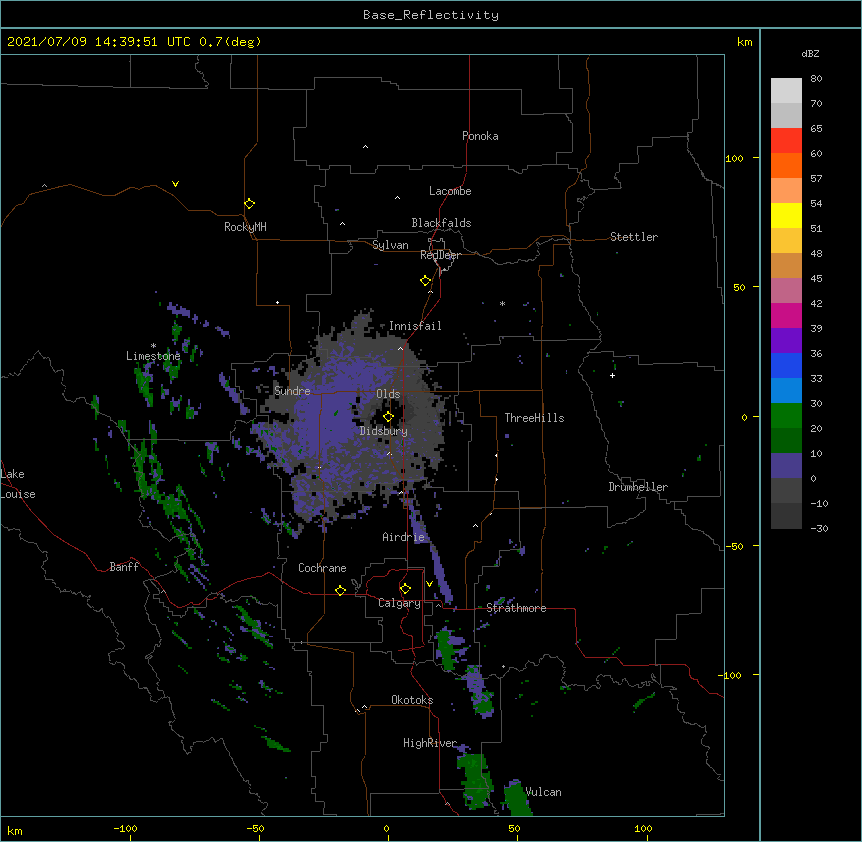Click the green 20-30 dBZ legend color
862x842 pixels.
(786, 416)
